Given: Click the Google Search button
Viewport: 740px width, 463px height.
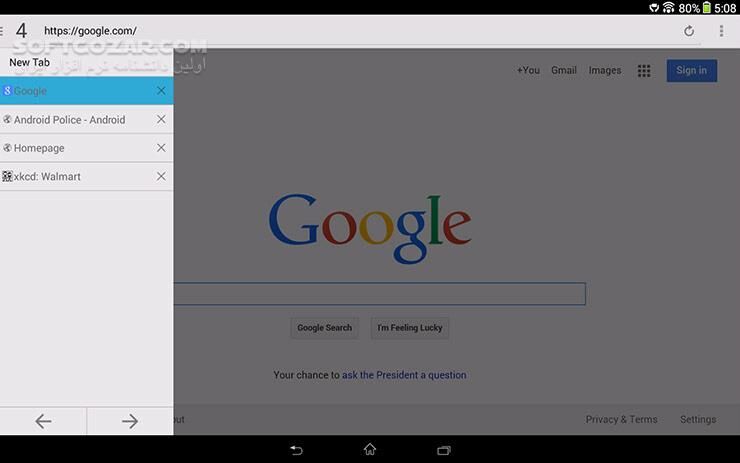Looking at the screenshot, I should tap(324, 328).
